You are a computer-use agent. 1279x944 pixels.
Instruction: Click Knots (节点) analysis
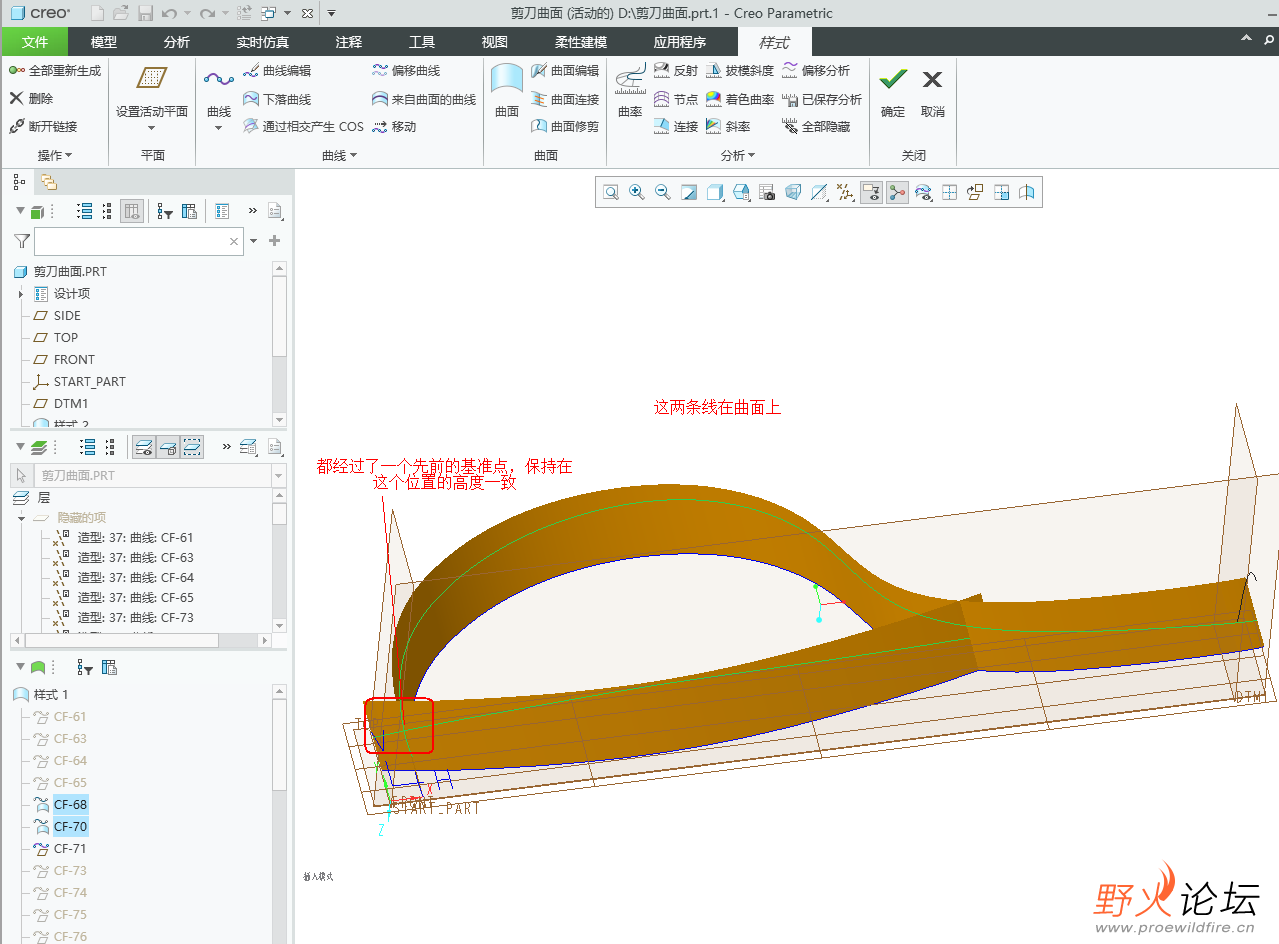(x=676, y=99)
